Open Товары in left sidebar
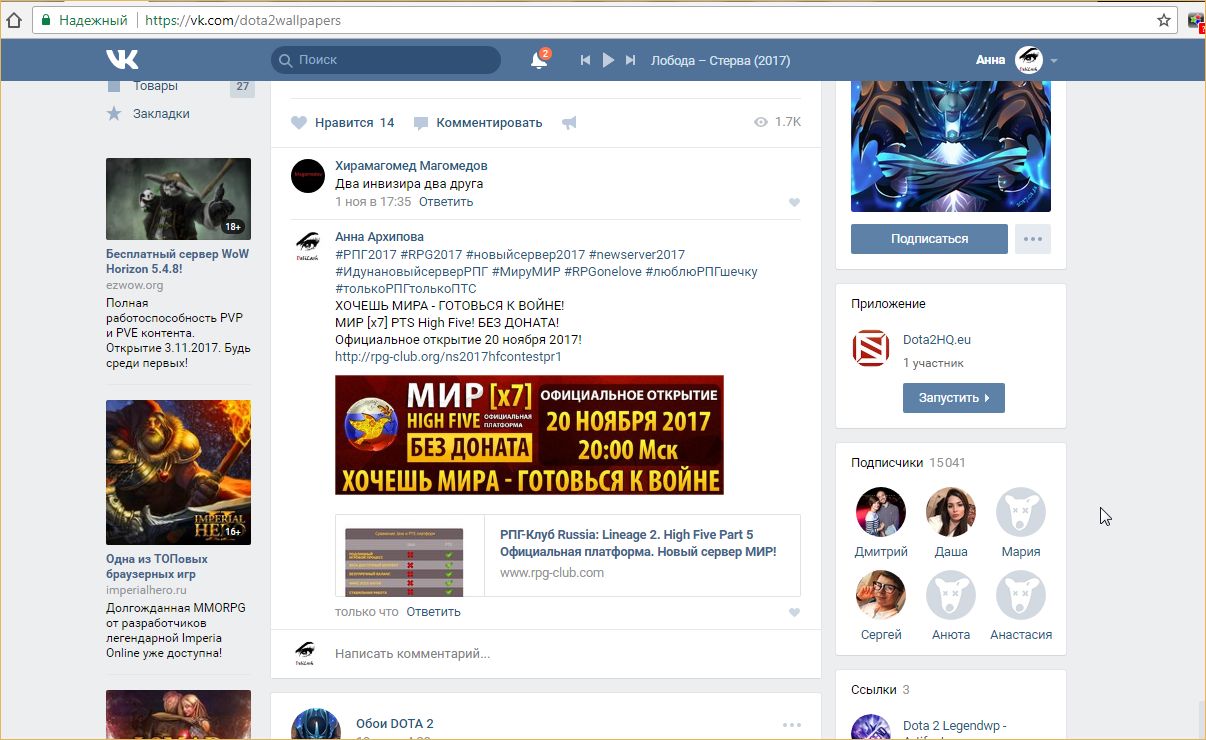The image size is (1206, 740). [x=155, y=86]
